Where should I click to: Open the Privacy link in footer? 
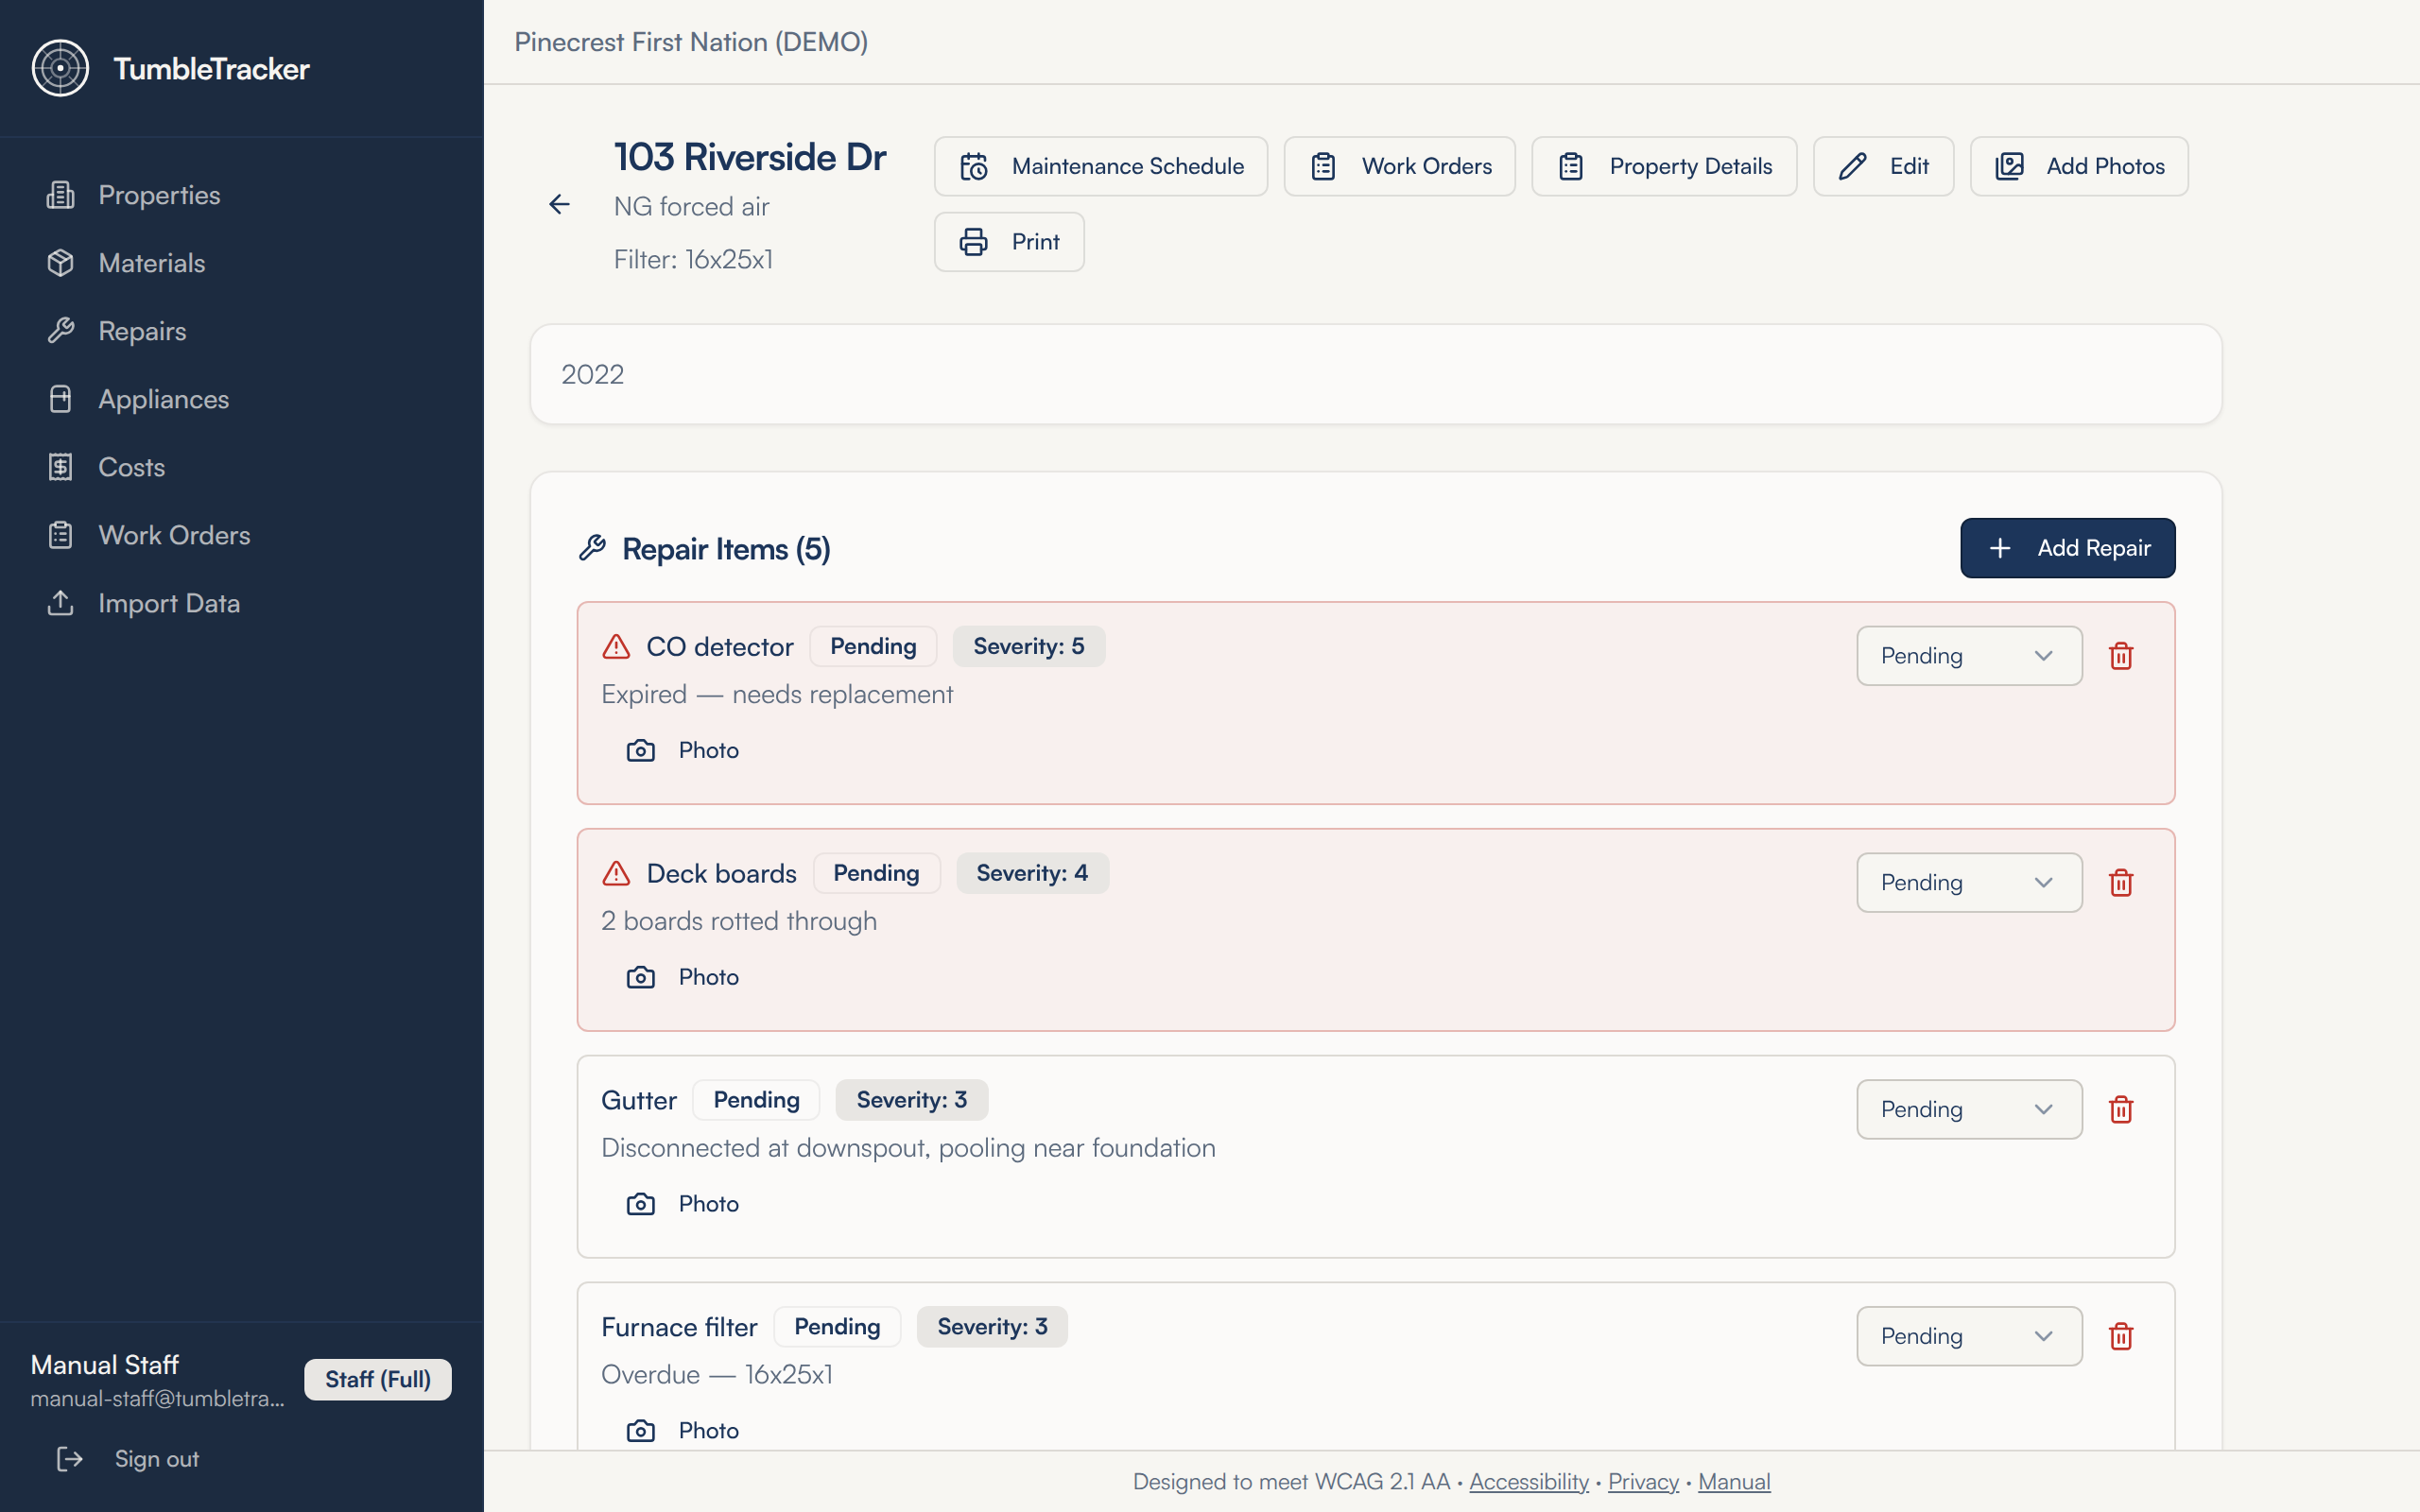[1643, 1482]
